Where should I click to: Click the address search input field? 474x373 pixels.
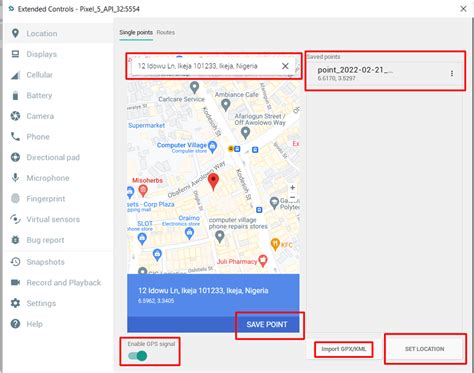pyautogui.click(x=213, y=66)
